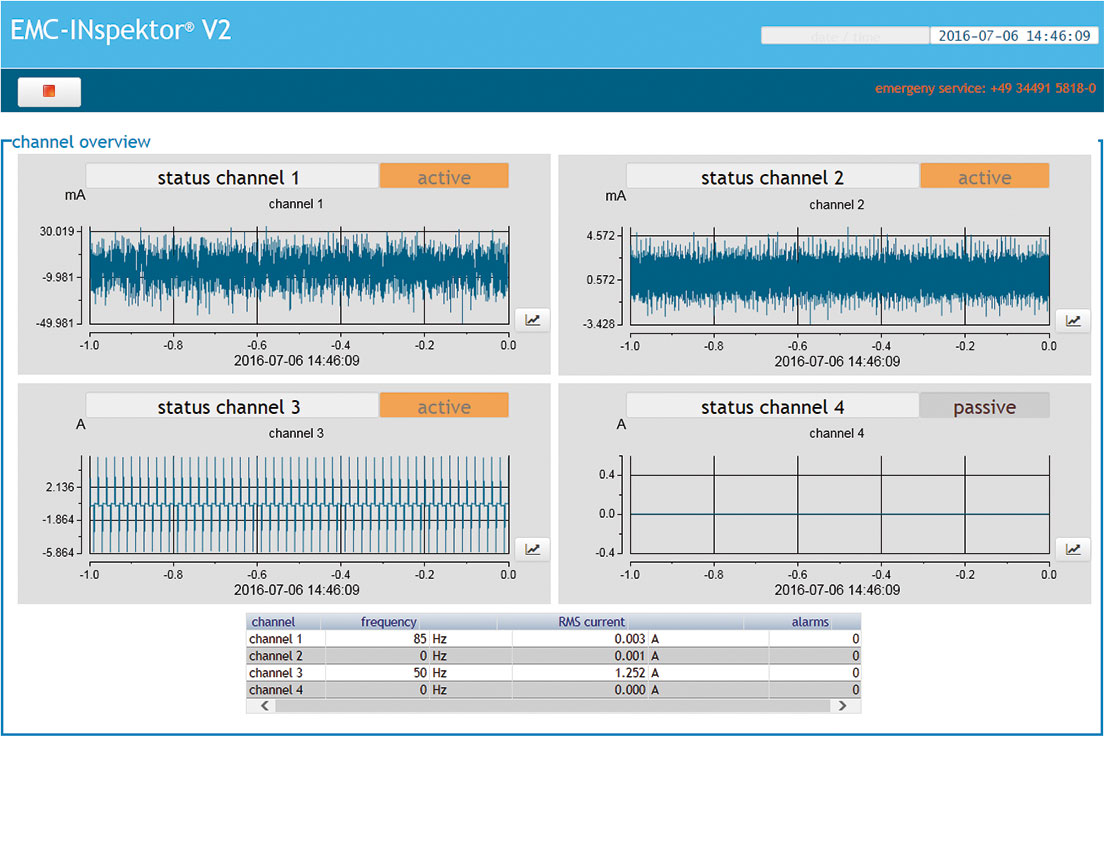Open channel 3 chart detail icon

(x=532, y=549)
